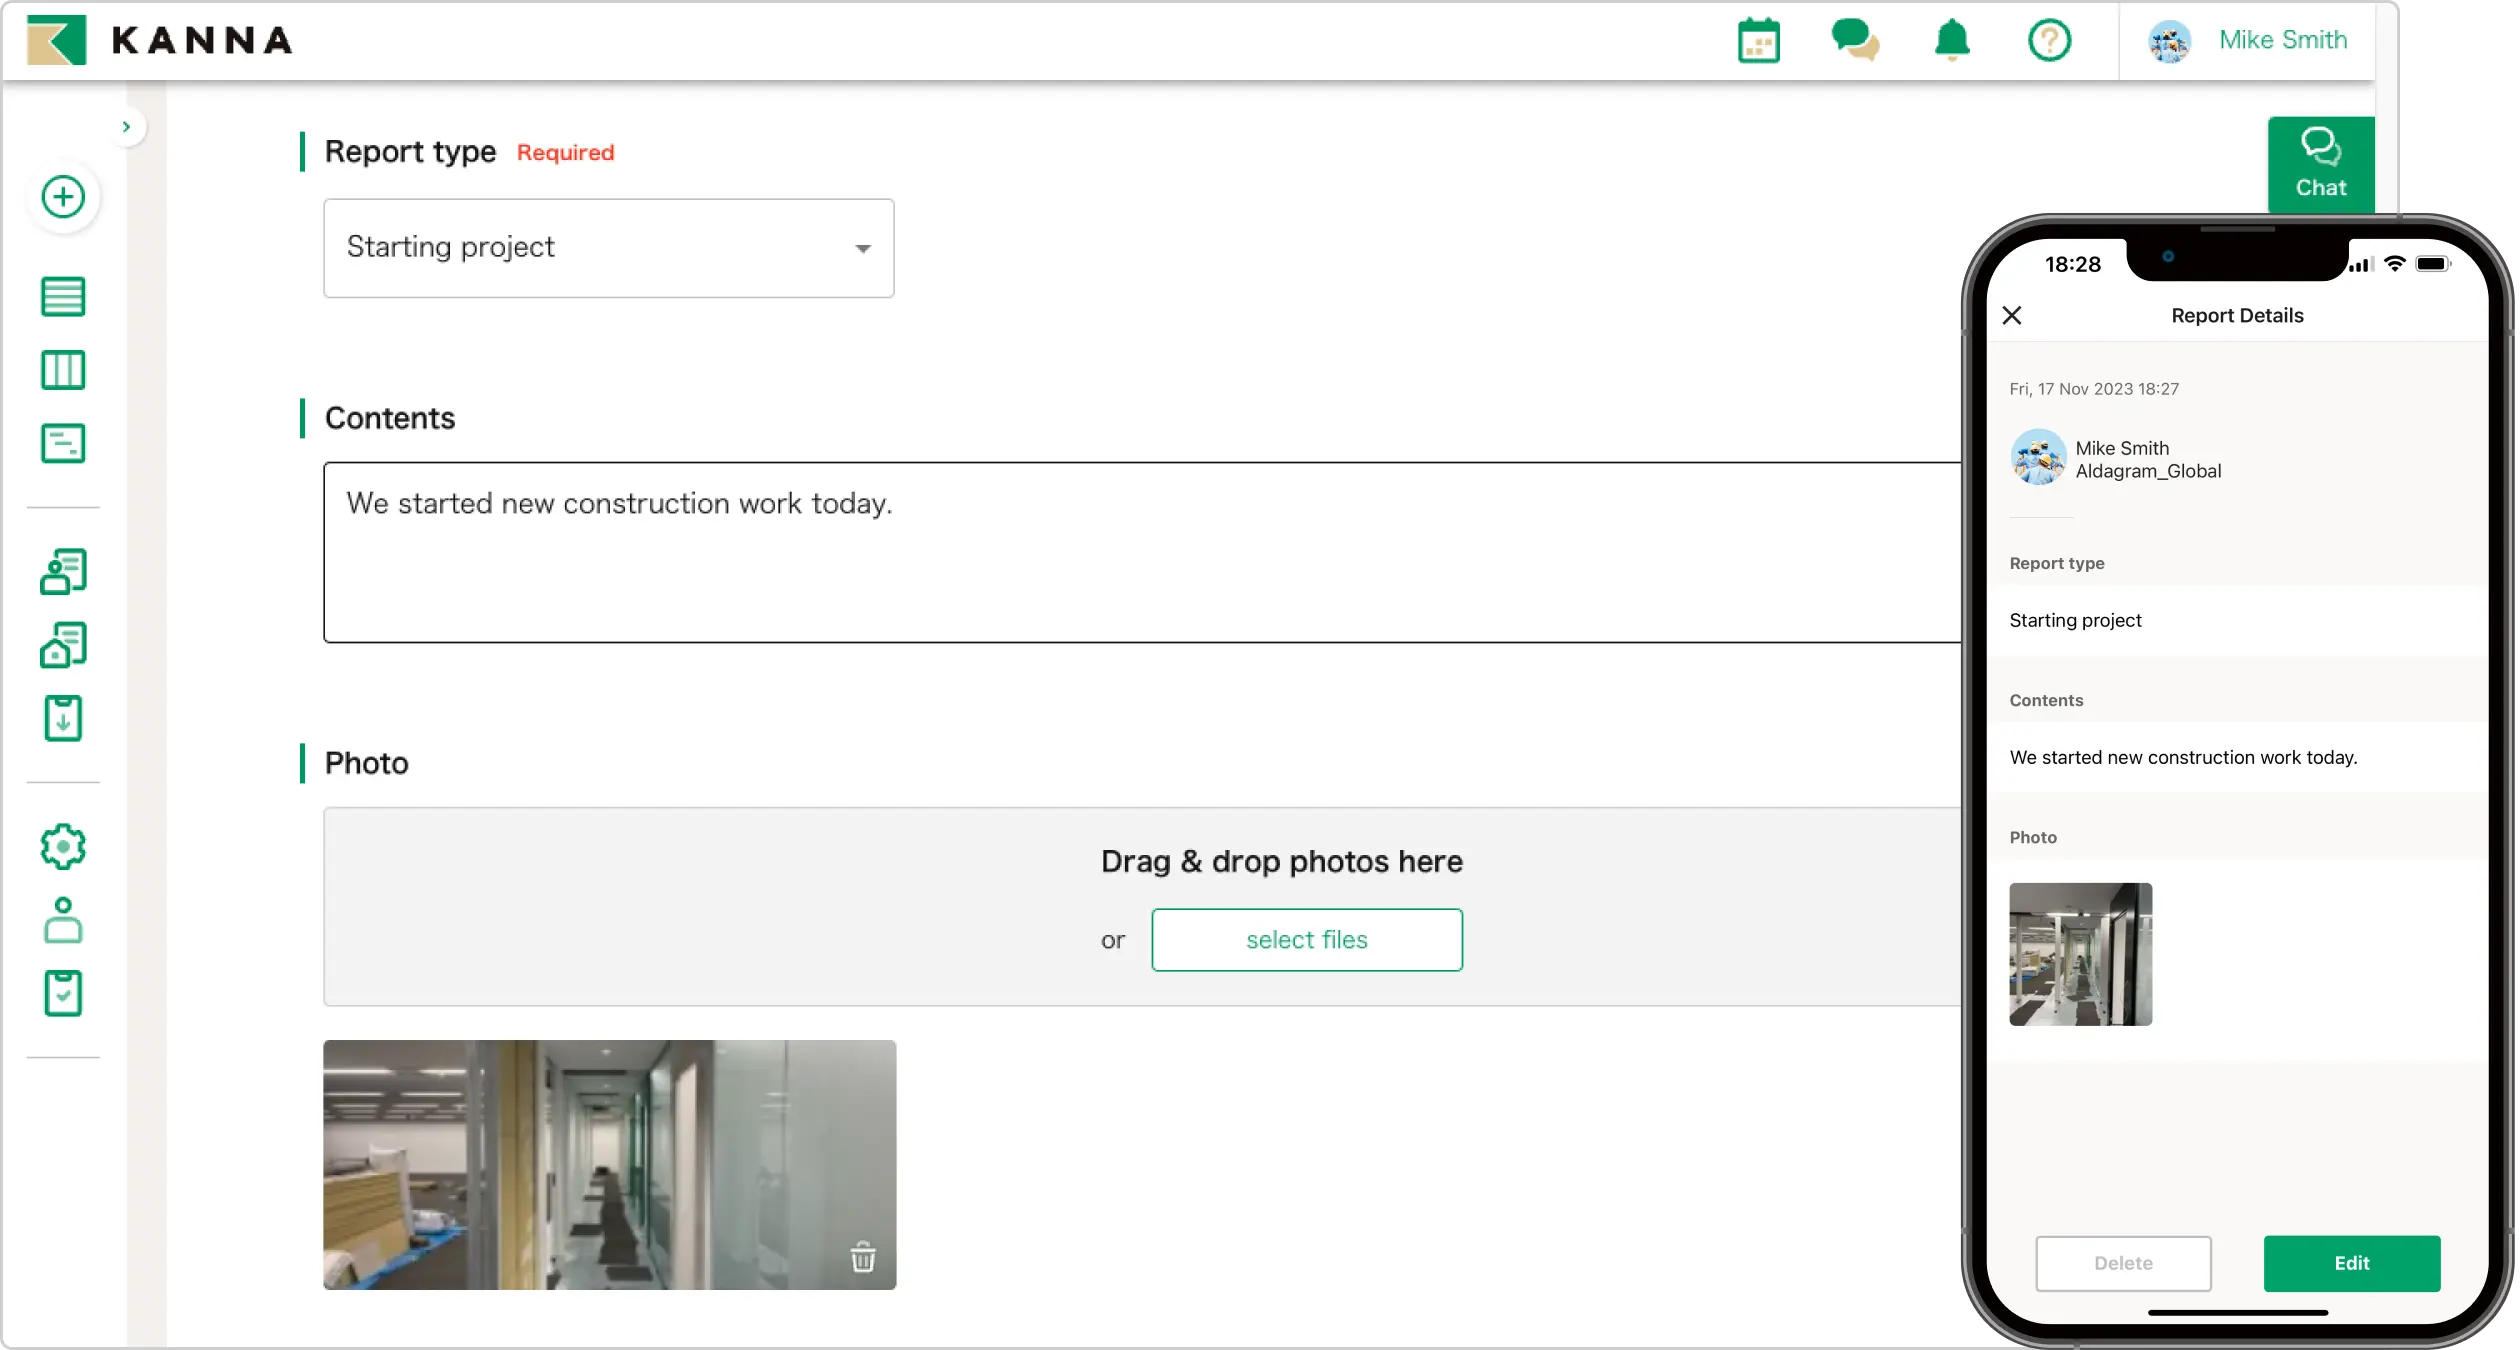Switch to list view in the sidebar
Image resolution: width=2520 pixels, height=1350 pixels.
pos(63,296)
